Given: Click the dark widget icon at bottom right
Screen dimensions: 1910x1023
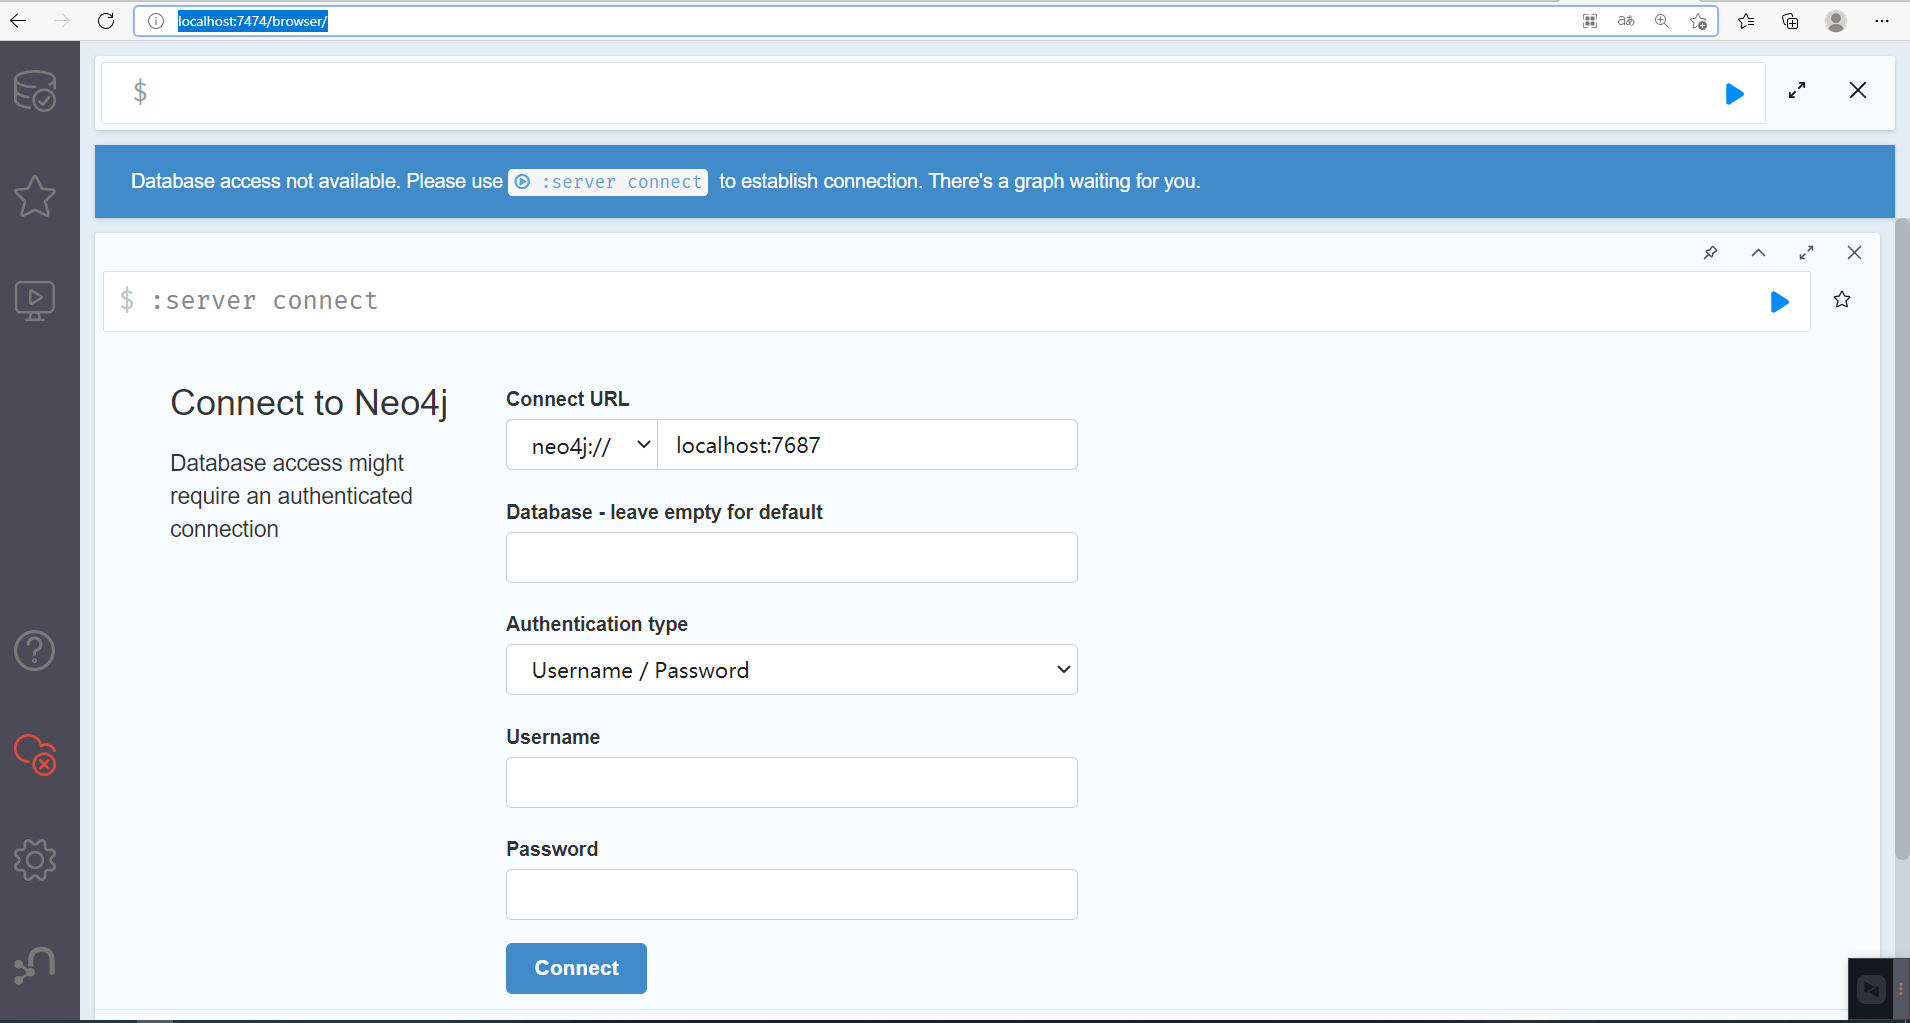Looking at the screenshot, I should tap(1871, 989).
